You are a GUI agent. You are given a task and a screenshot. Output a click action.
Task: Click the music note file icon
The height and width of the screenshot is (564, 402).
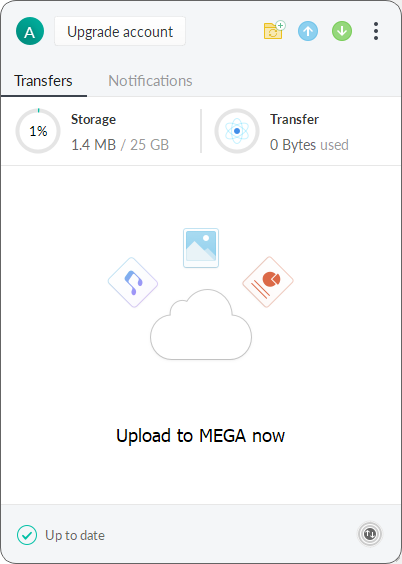point(133,282)
